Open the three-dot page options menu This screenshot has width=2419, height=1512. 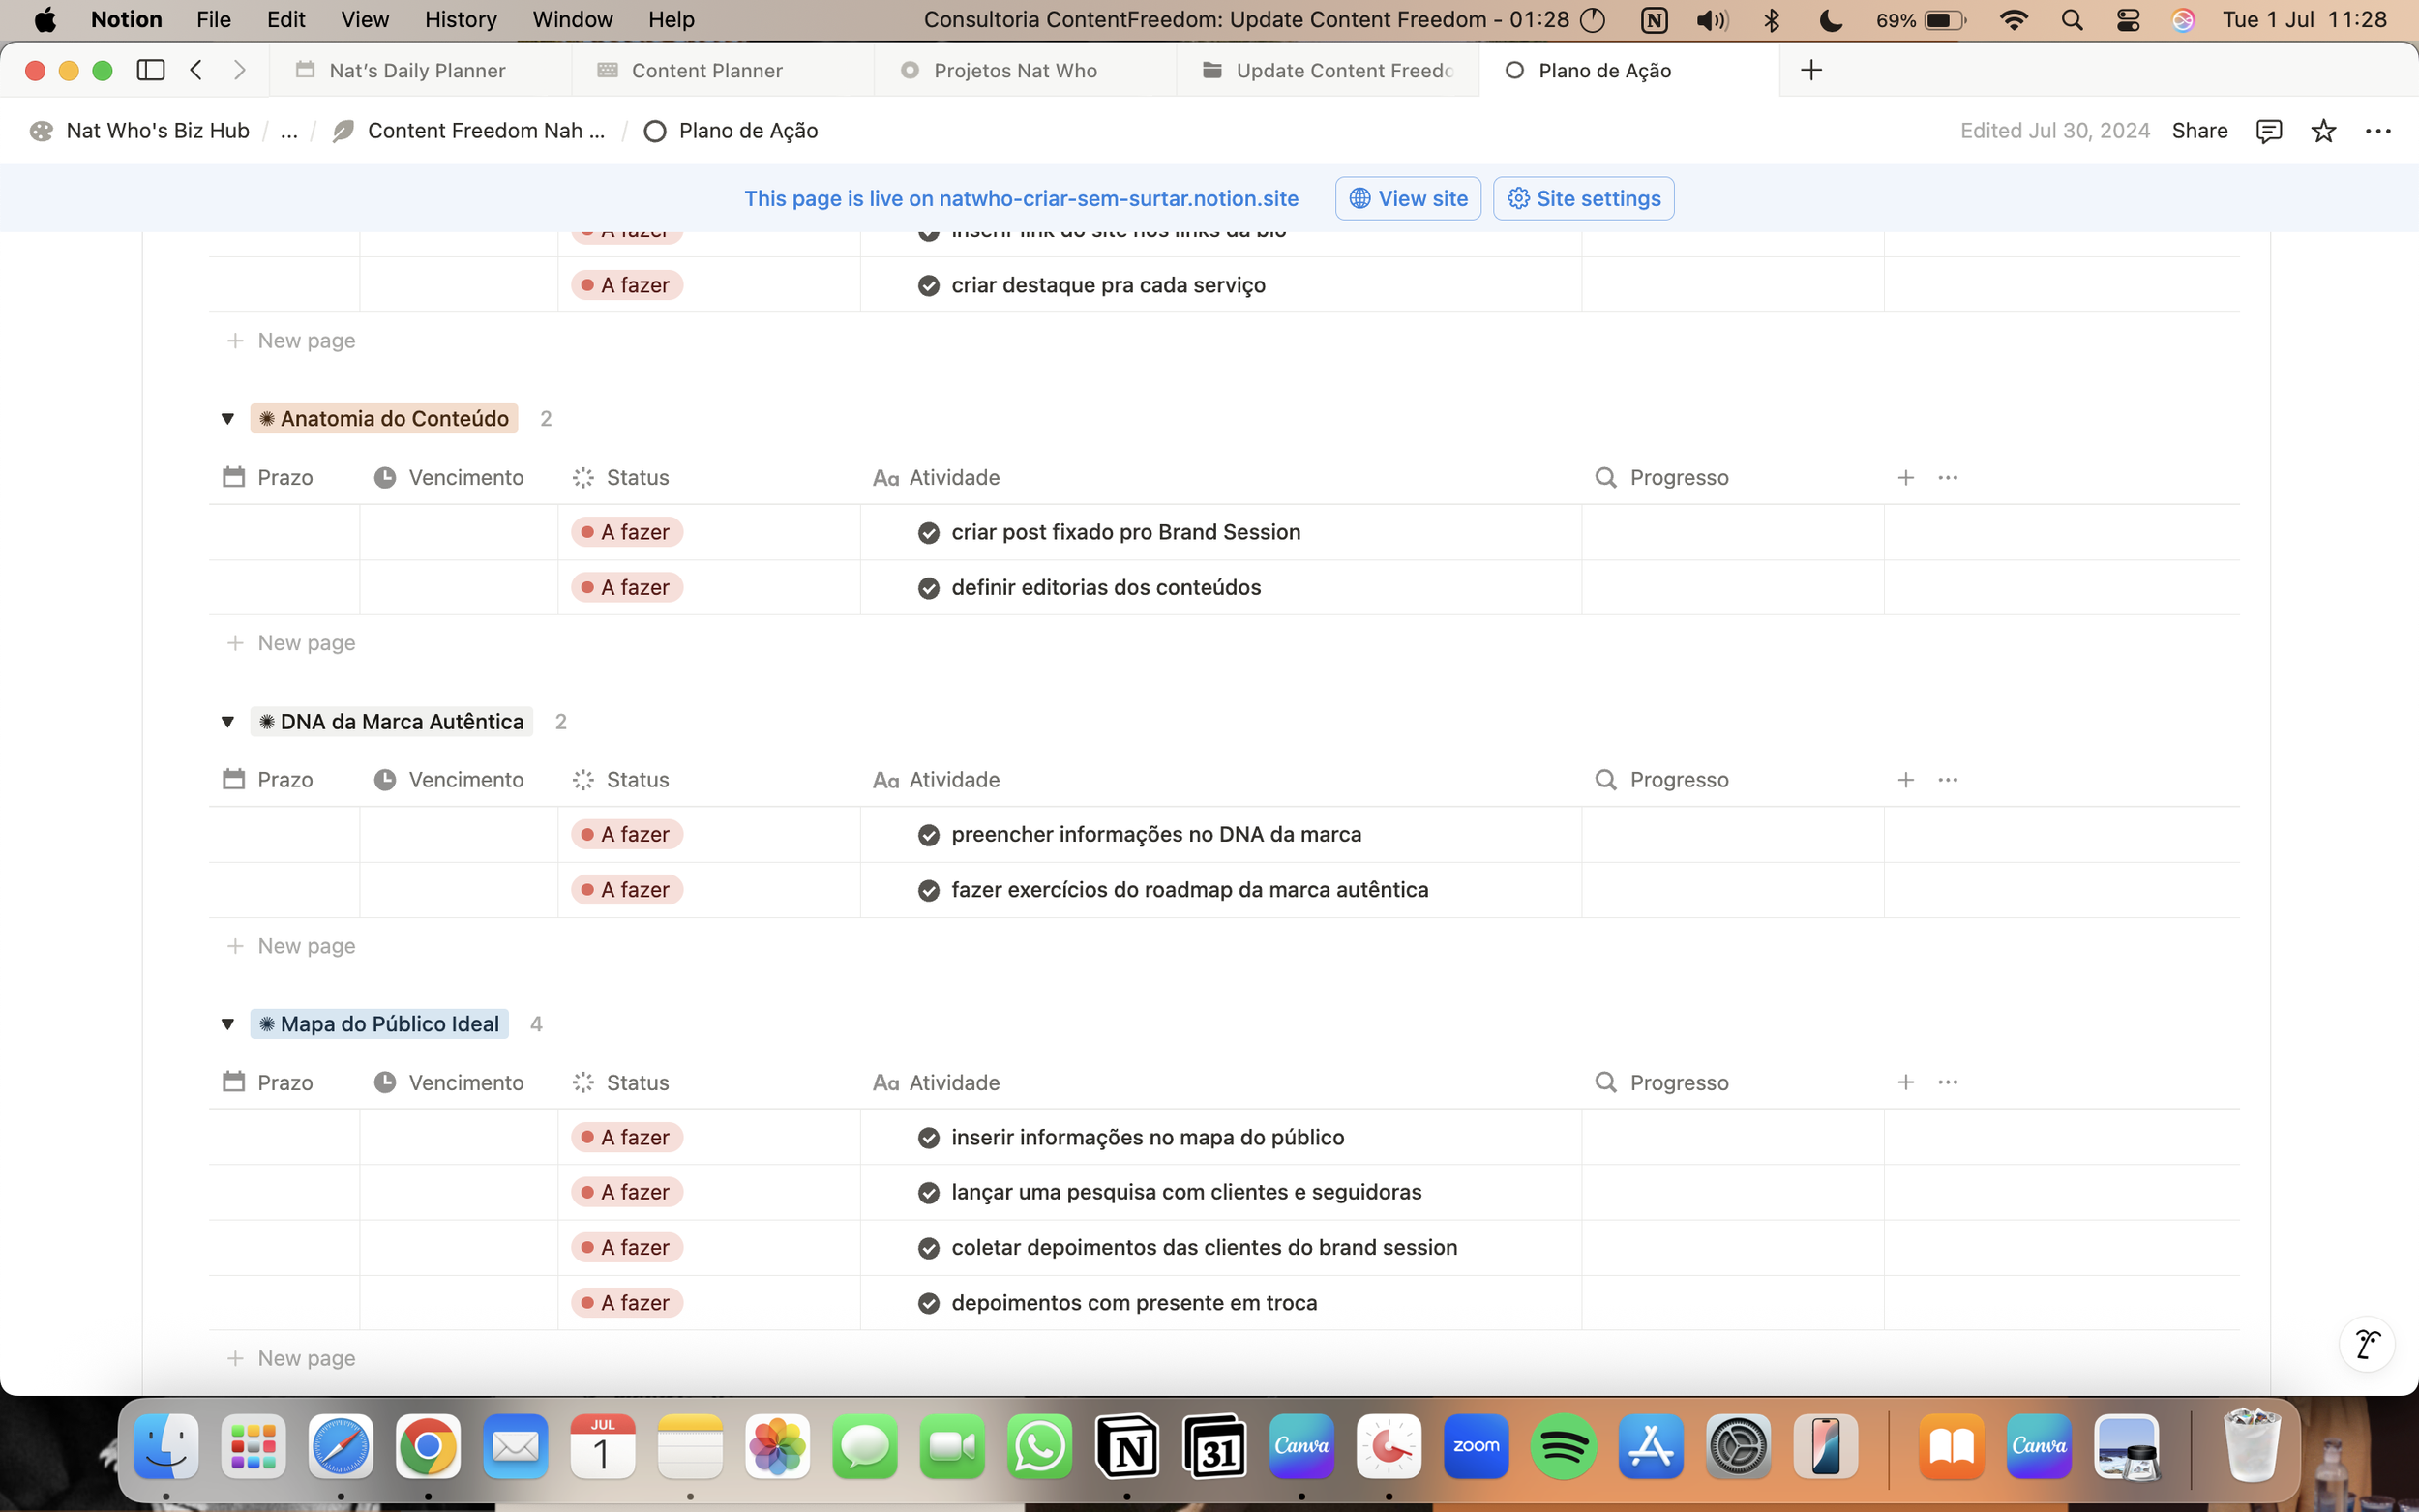tap(2377, 131)
